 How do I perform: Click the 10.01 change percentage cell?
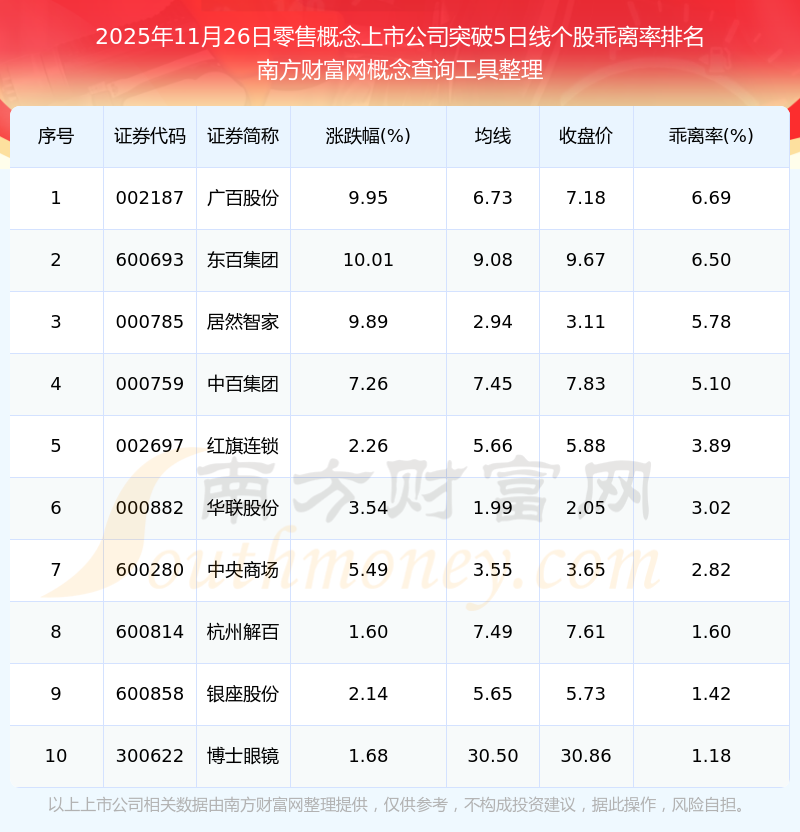(x=368, y=260)
